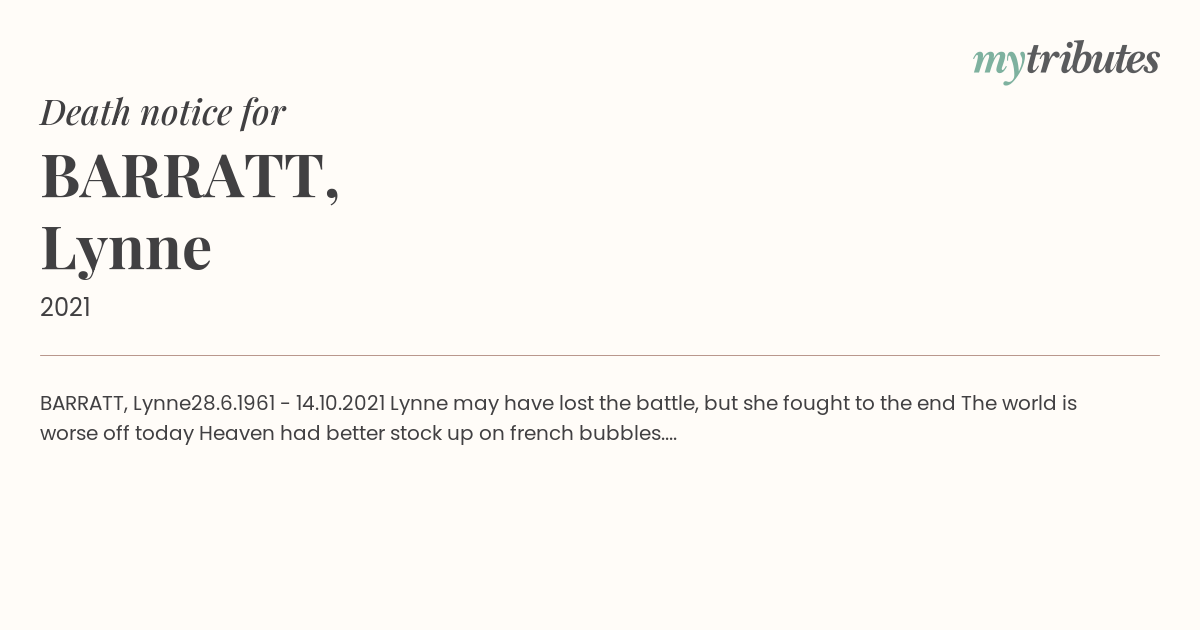Click the "Death notice for" italic heading

pyautogui.click(x=163, y=113)
